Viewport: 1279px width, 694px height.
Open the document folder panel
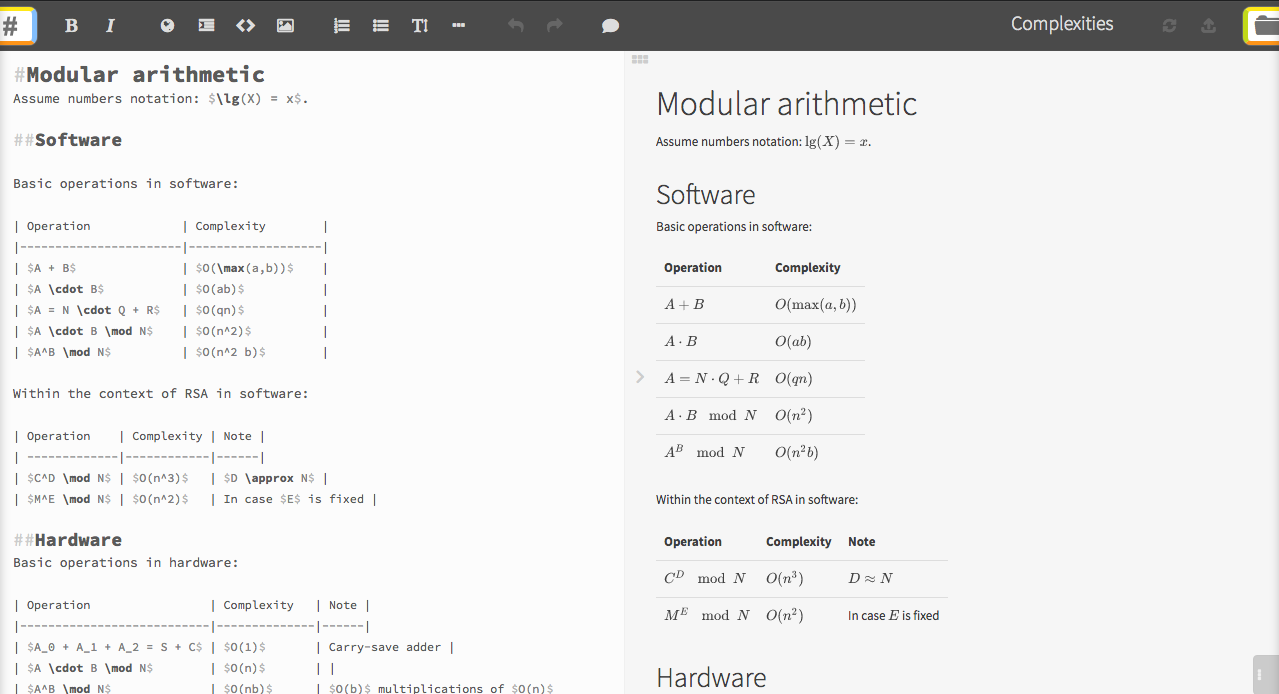[x=1261, y=25]
